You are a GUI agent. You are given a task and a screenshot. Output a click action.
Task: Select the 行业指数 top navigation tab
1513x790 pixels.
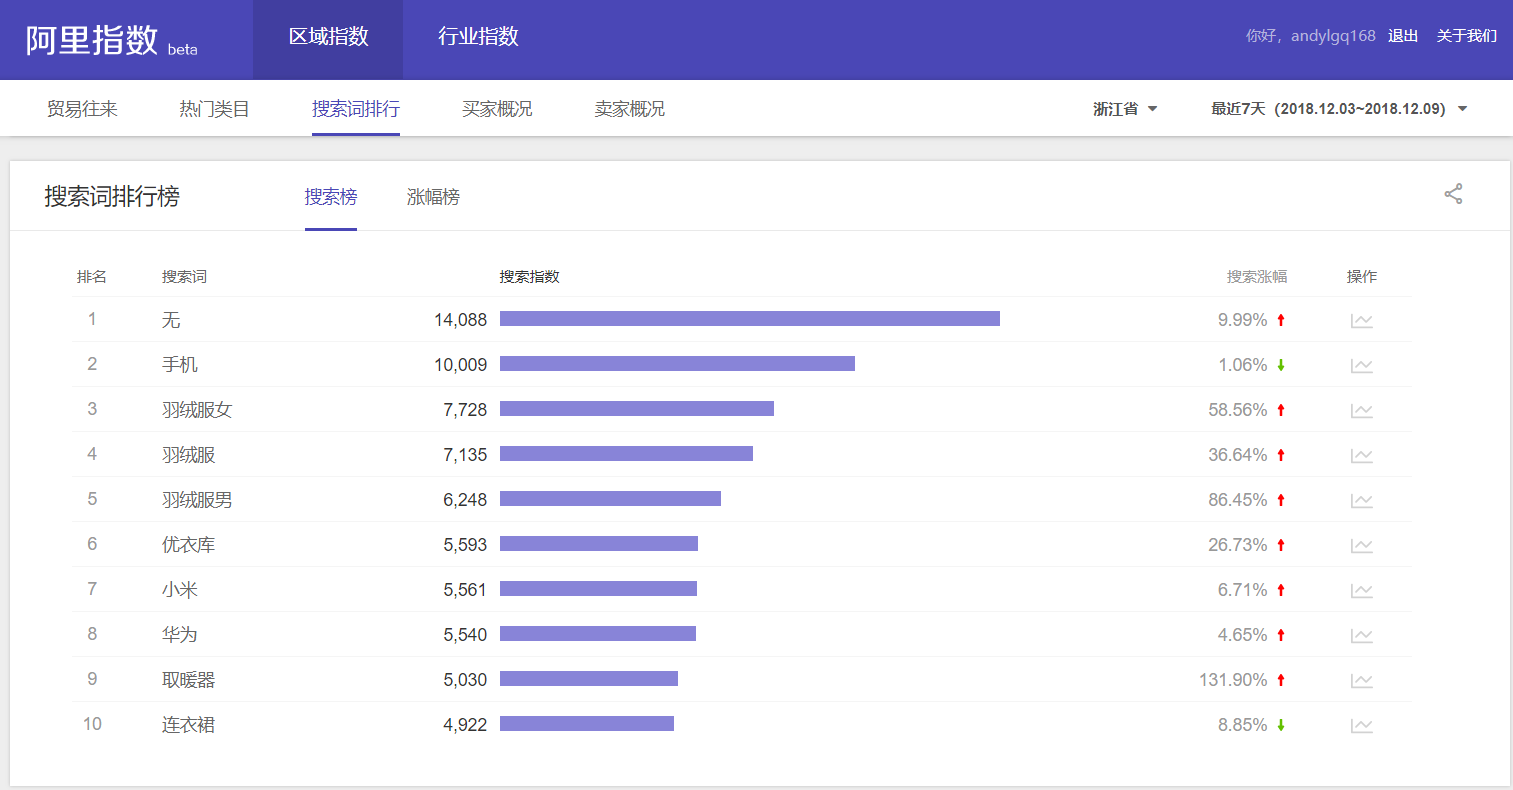(478, 37)
